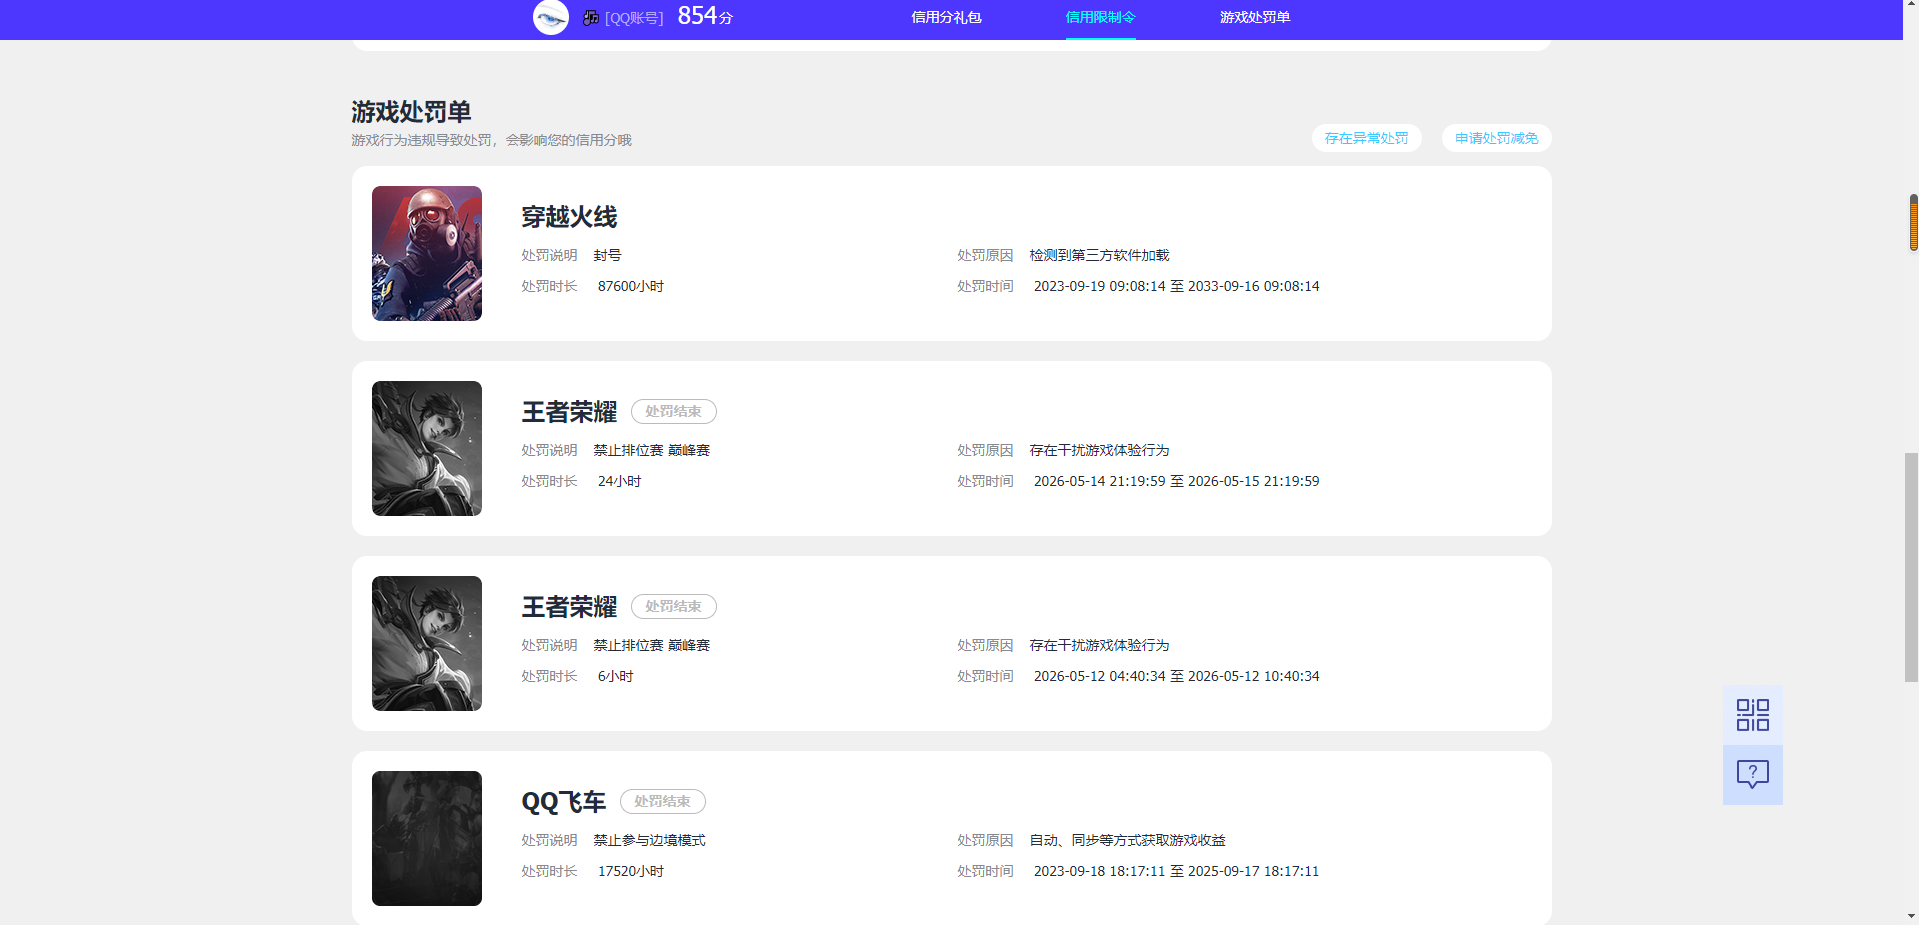
Task: Click the scrollbar down arrow
Action: click(x=1911, y=916)
